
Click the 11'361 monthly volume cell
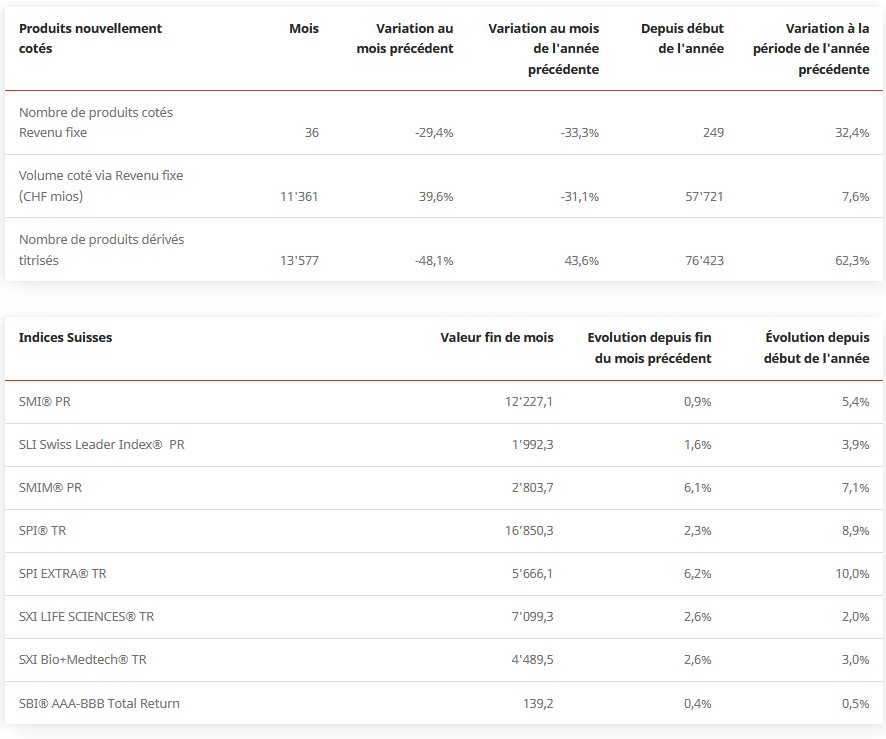click(x=300, y=197)
